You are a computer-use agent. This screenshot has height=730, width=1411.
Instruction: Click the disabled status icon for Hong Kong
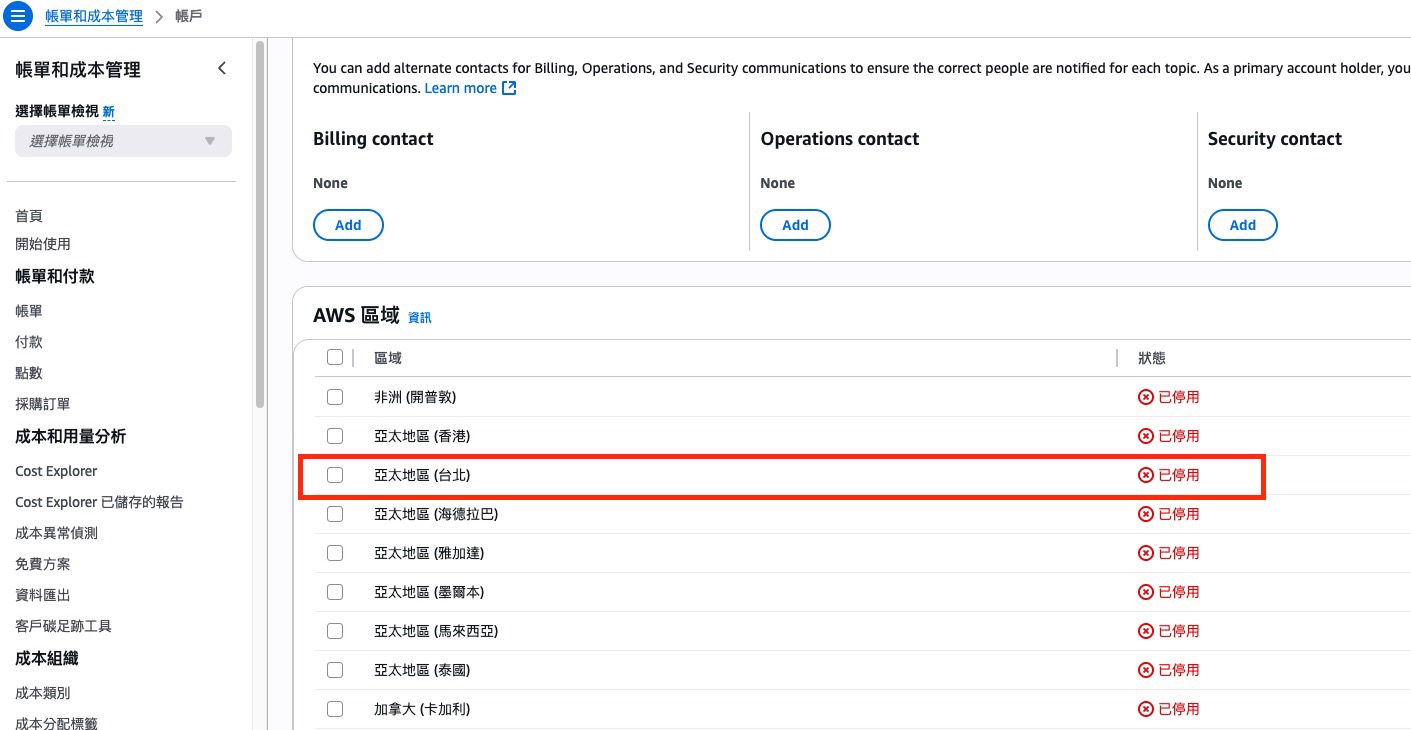coord(1146,436)
